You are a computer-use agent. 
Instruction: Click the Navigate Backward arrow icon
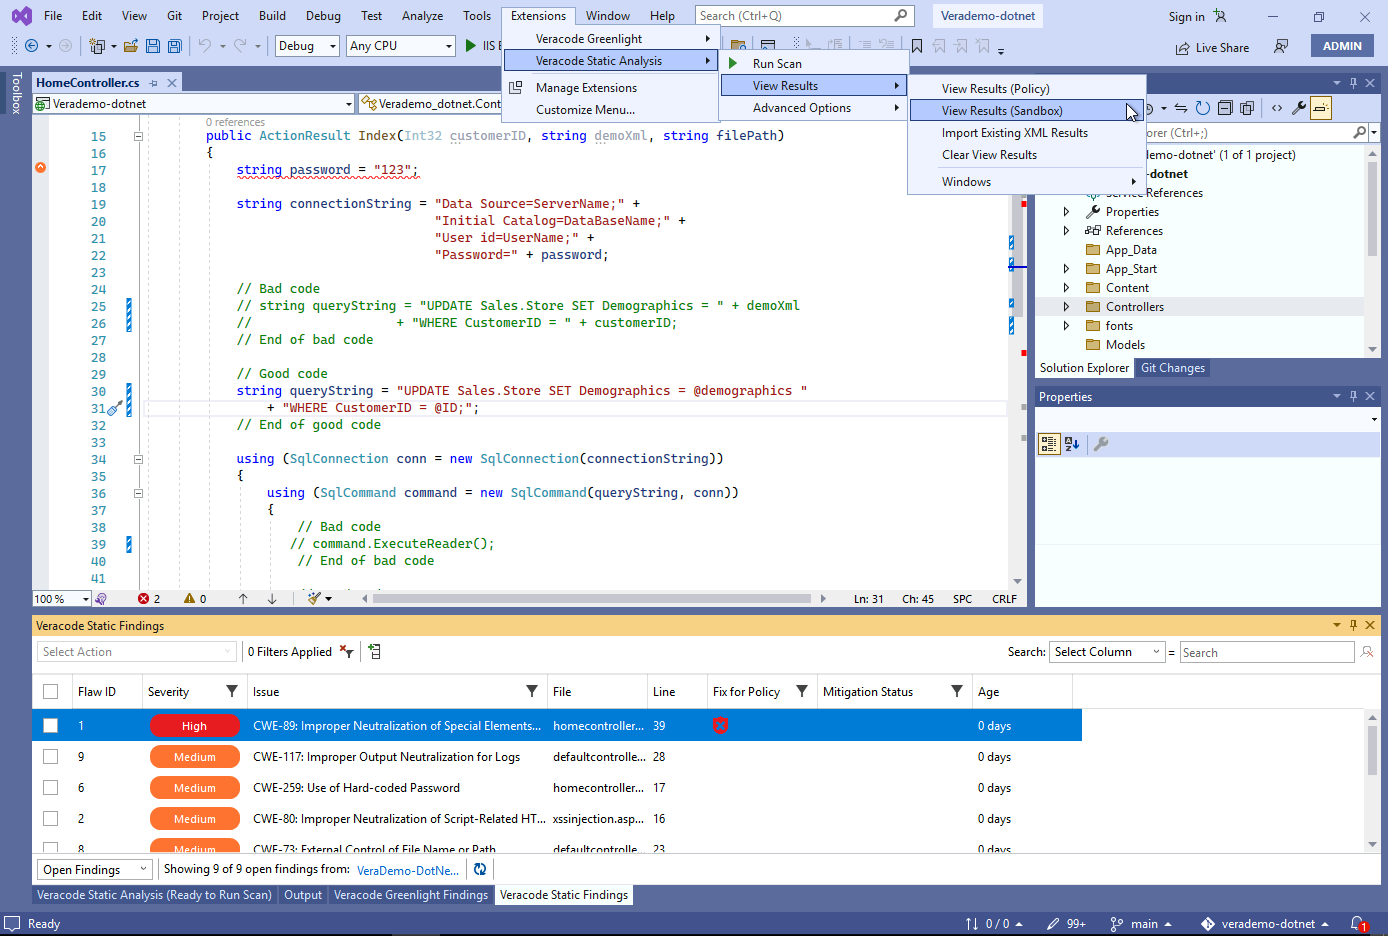tap(32, 46)
